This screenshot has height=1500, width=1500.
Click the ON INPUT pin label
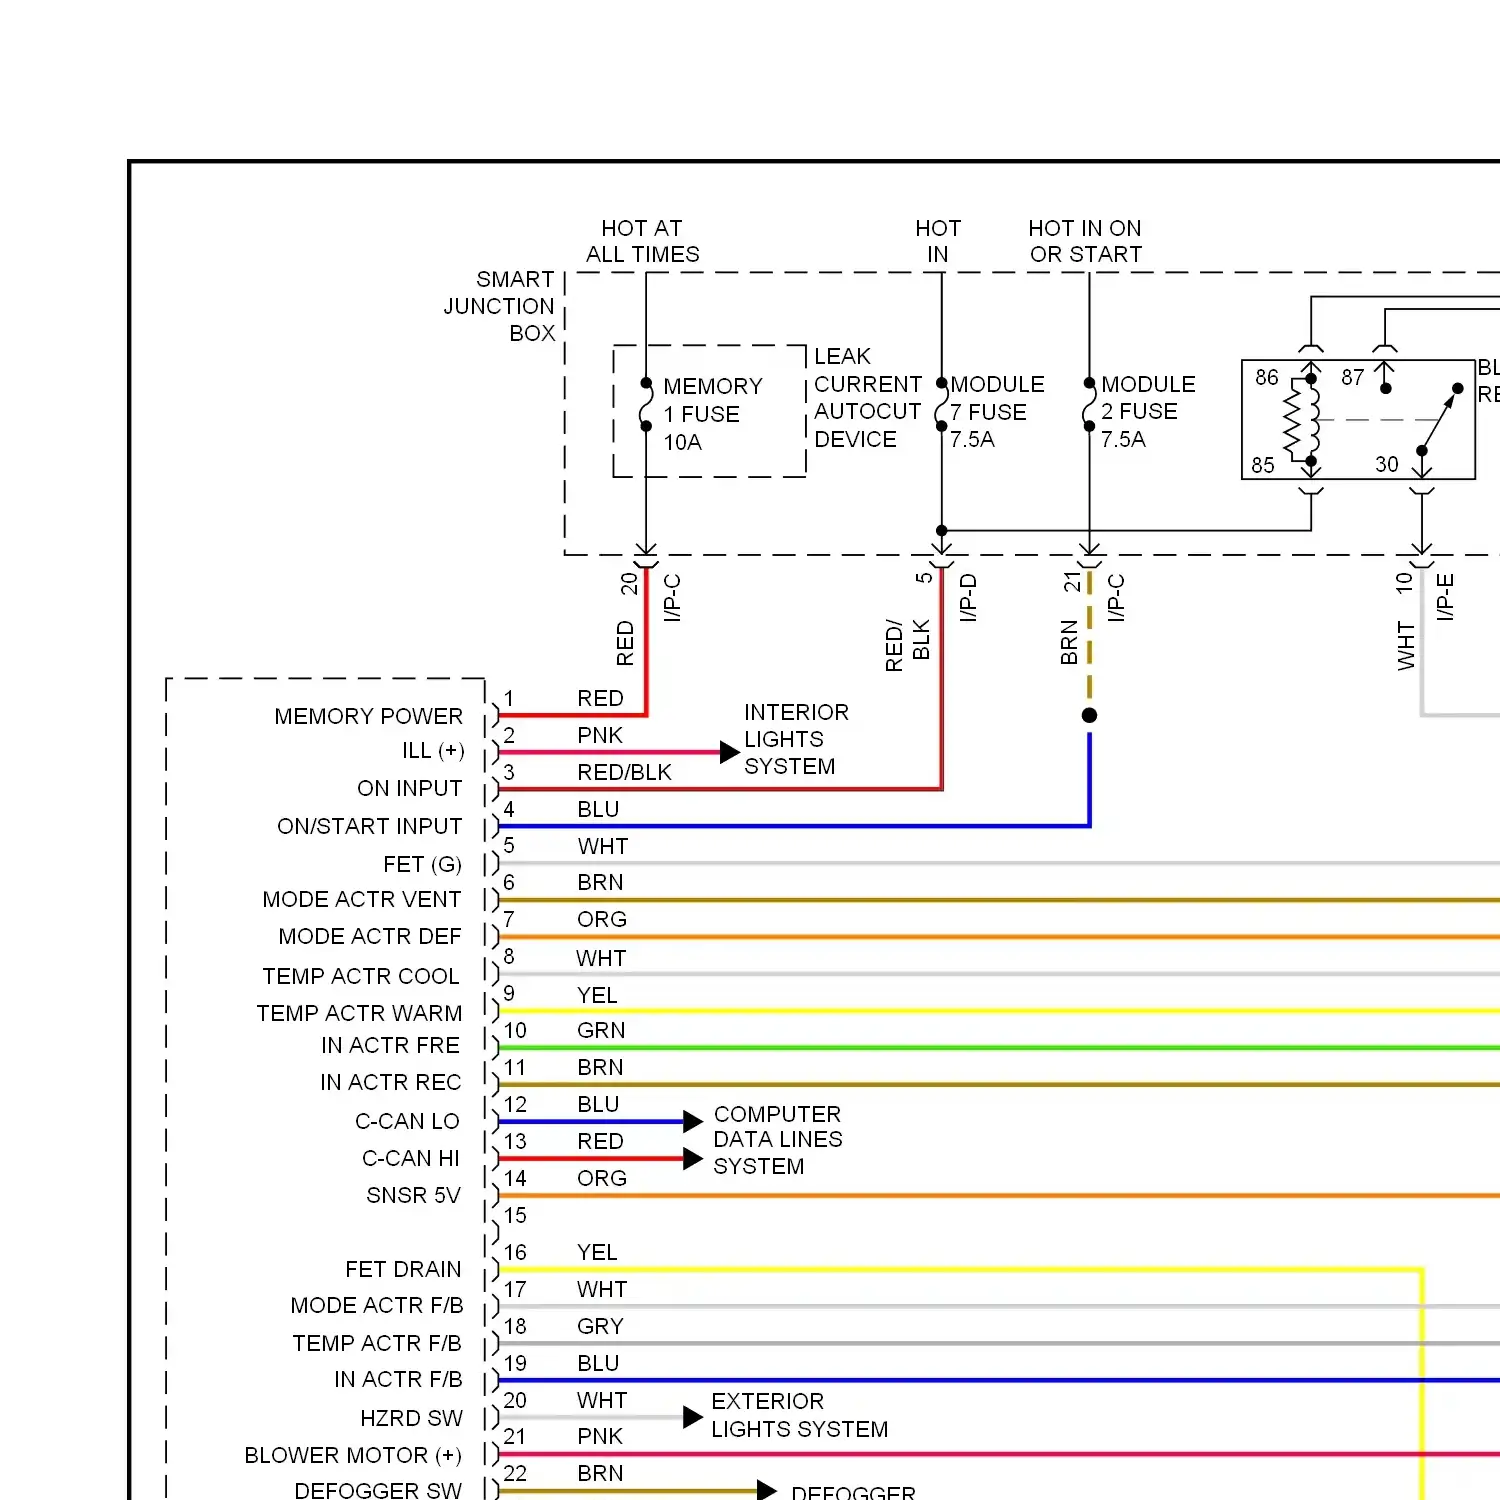(x=409, y=788)
